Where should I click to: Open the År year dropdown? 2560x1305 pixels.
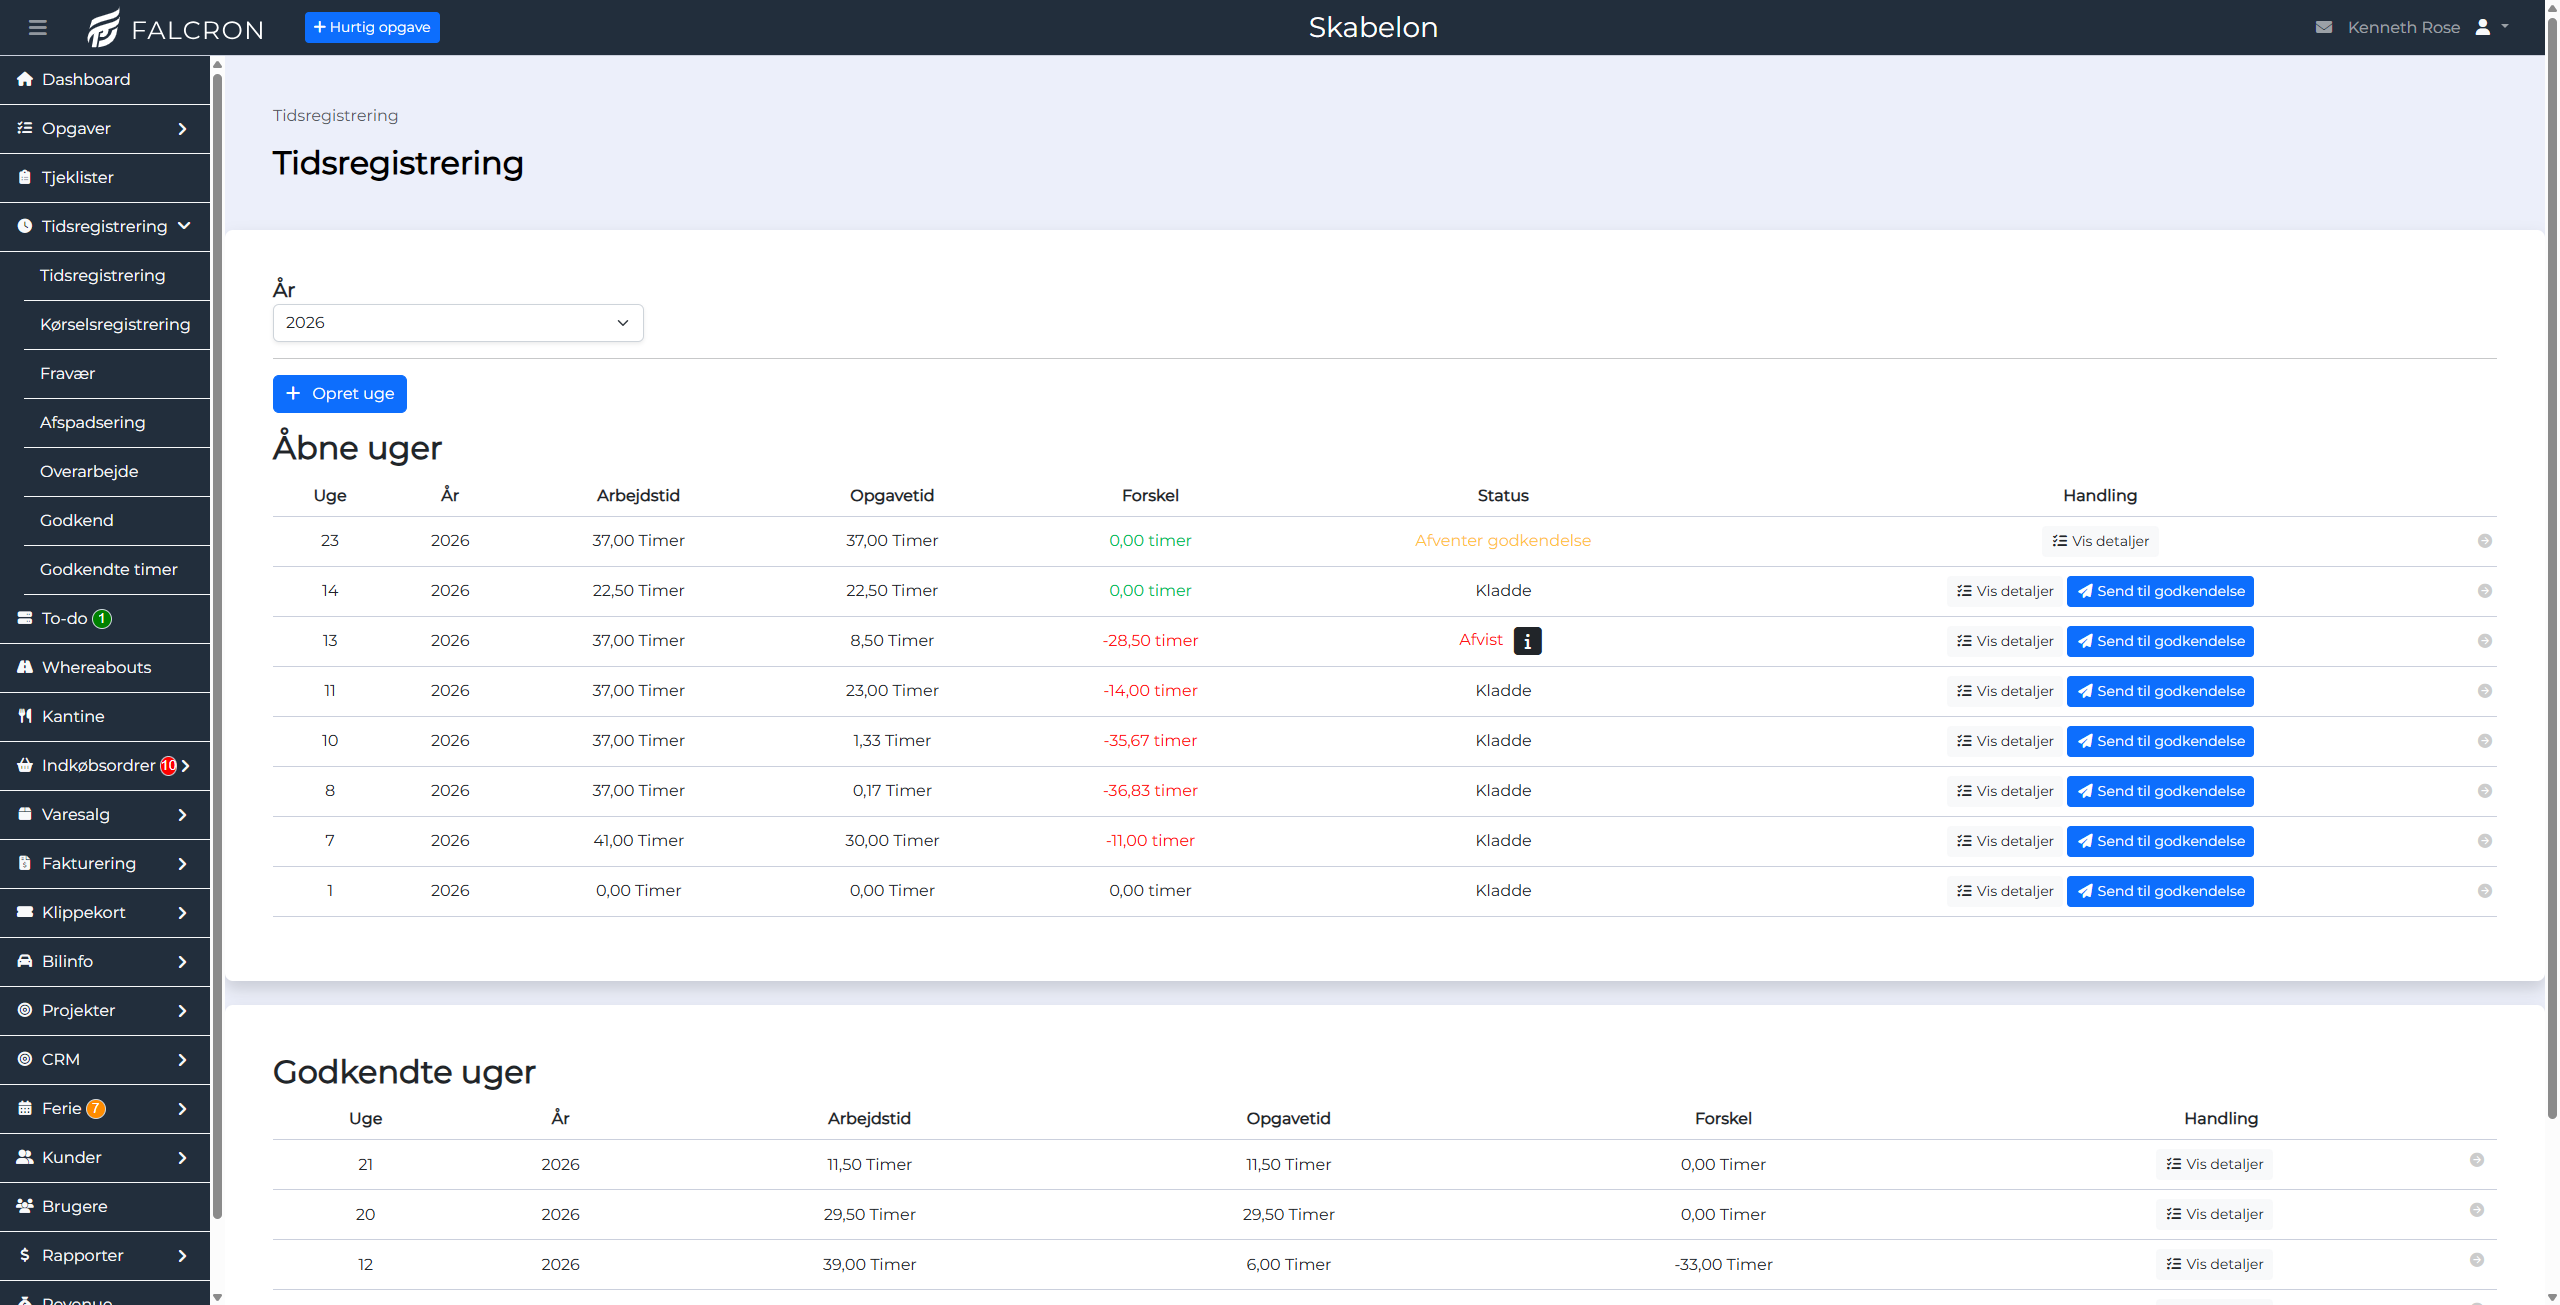pos(458,323)
